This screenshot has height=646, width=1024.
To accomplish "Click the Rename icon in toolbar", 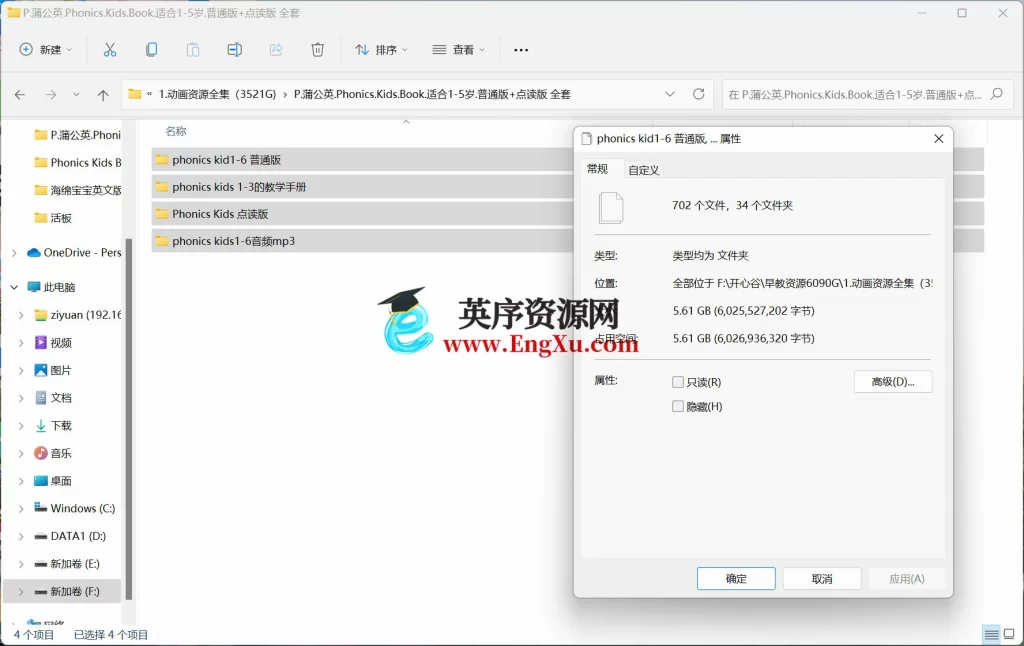I will [x=234, y=50].
